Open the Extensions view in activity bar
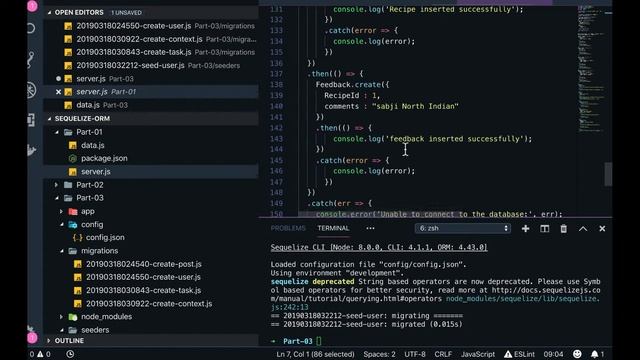Viewport: 640px width, 360px height. tap(31, 120)
